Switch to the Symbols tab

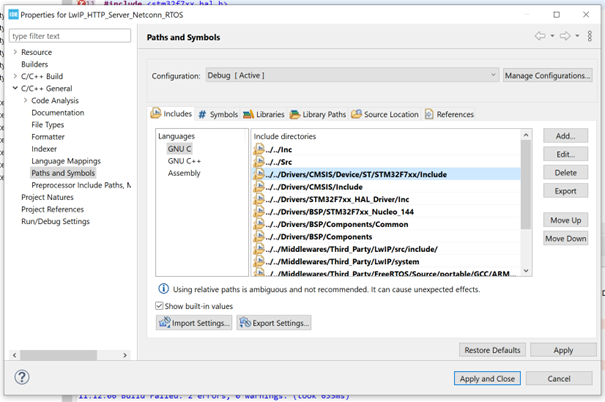(218, 114)
